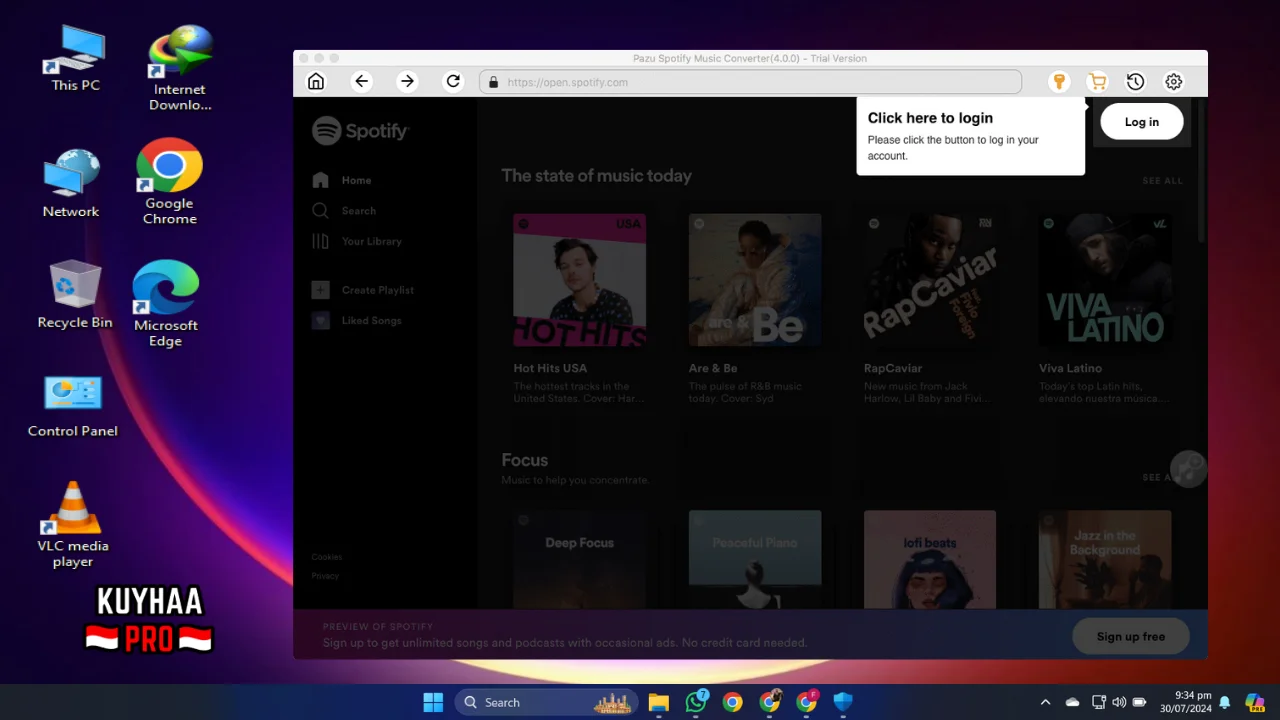This screenshot has height=720, width=1280.
Task: Open the Jazz in the Background cover
Action: click(x=1105, y=559)
